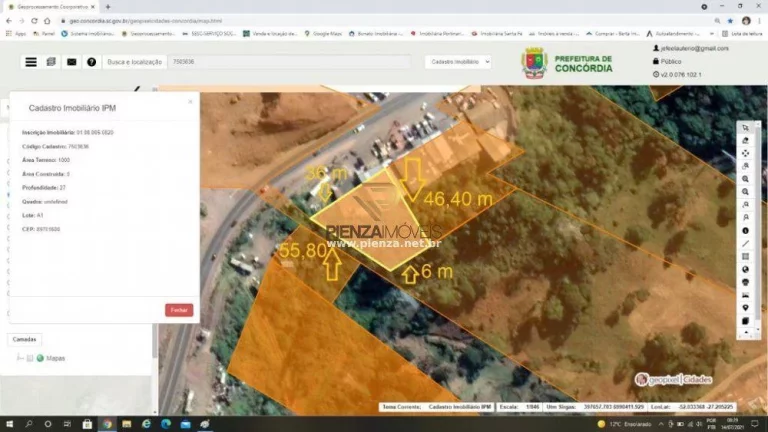Select the eraser clear tool in map toolbar
Image resolution: width=768 pixels, height=432 pixels.
coord(745,141)
